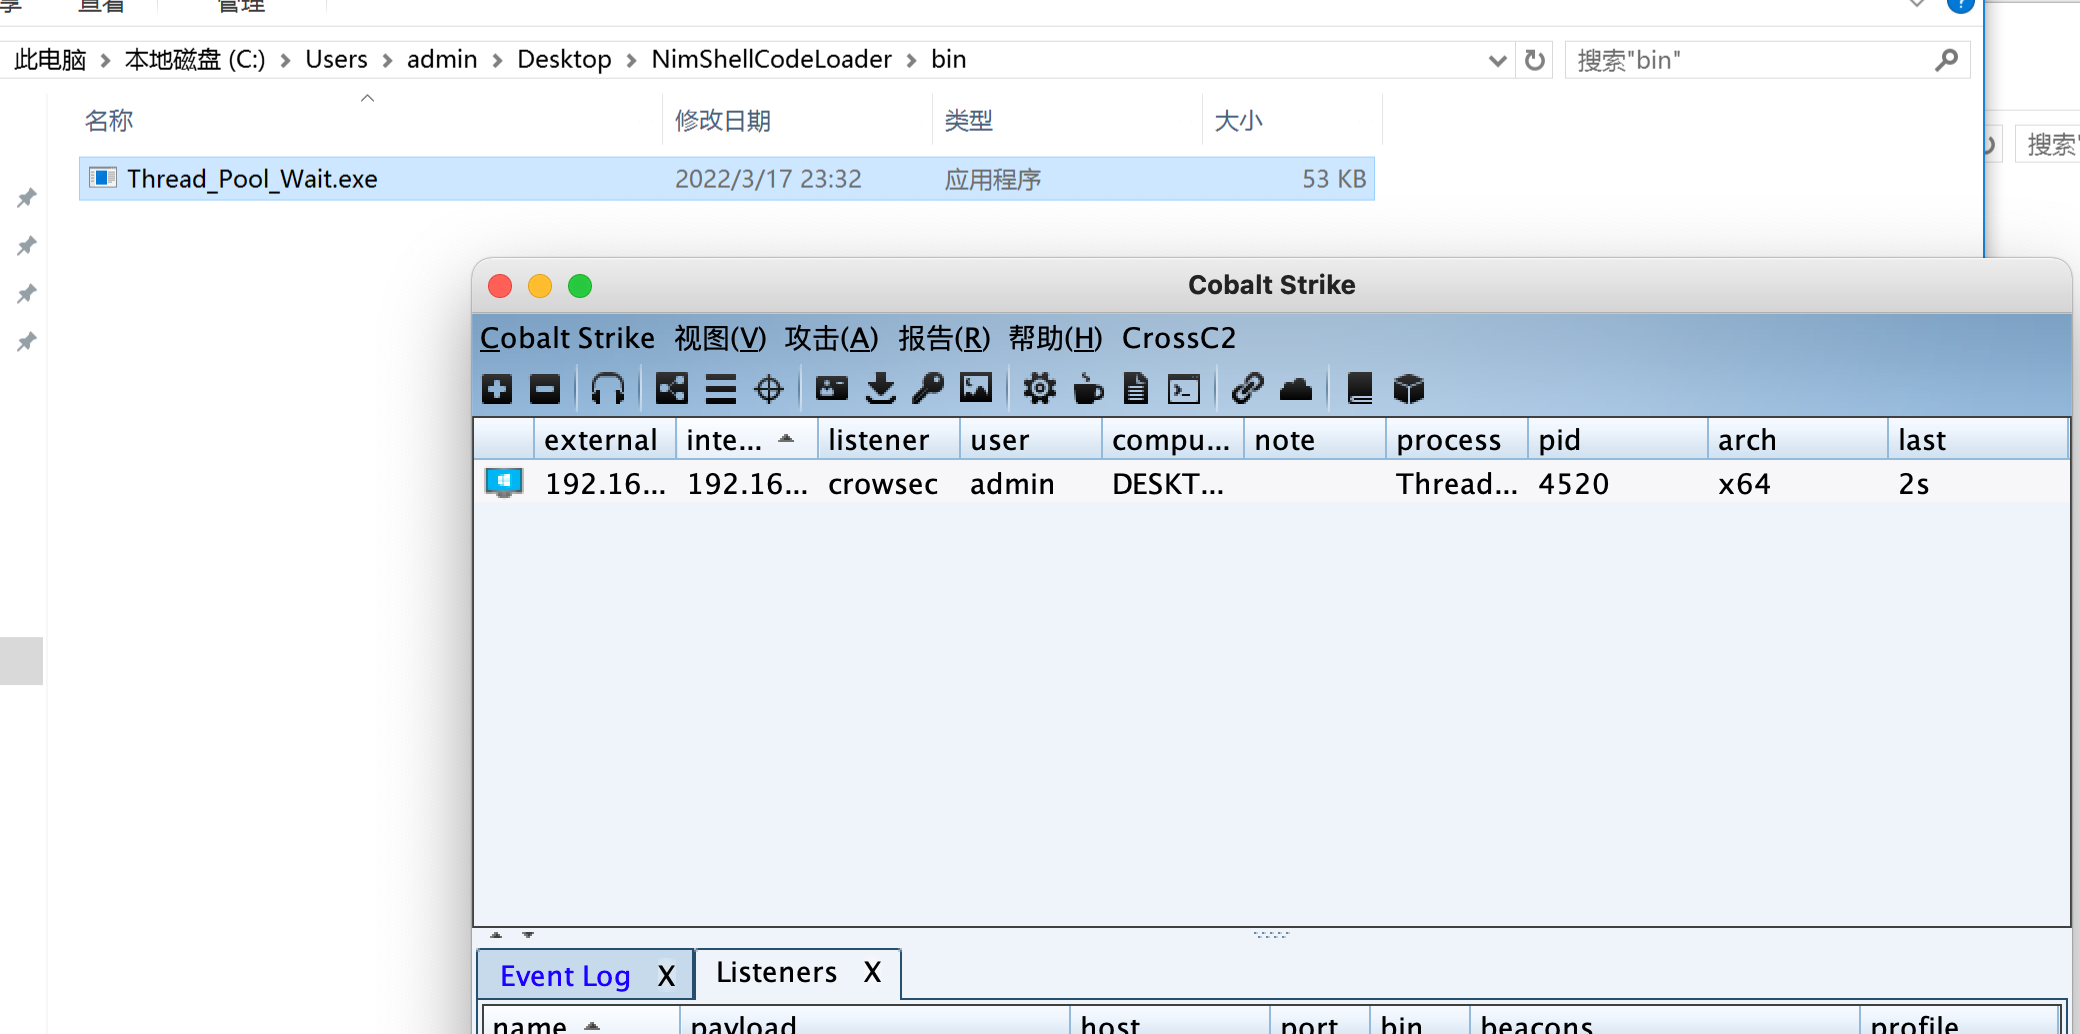2080x1034 pixels.
Task: Open the 视图(V) menu
Action: click(x=720, y=338)
